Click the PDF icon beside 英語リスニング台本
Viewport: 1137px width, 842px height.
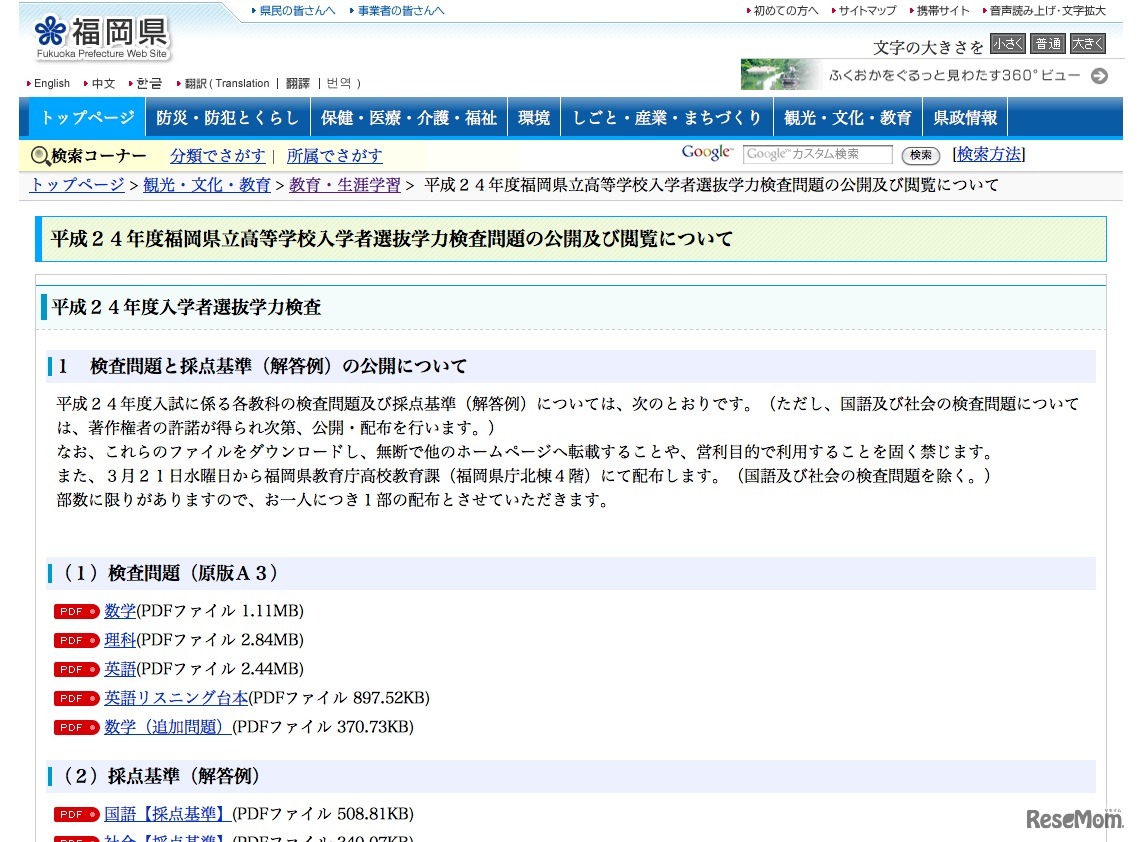point(75,698)
